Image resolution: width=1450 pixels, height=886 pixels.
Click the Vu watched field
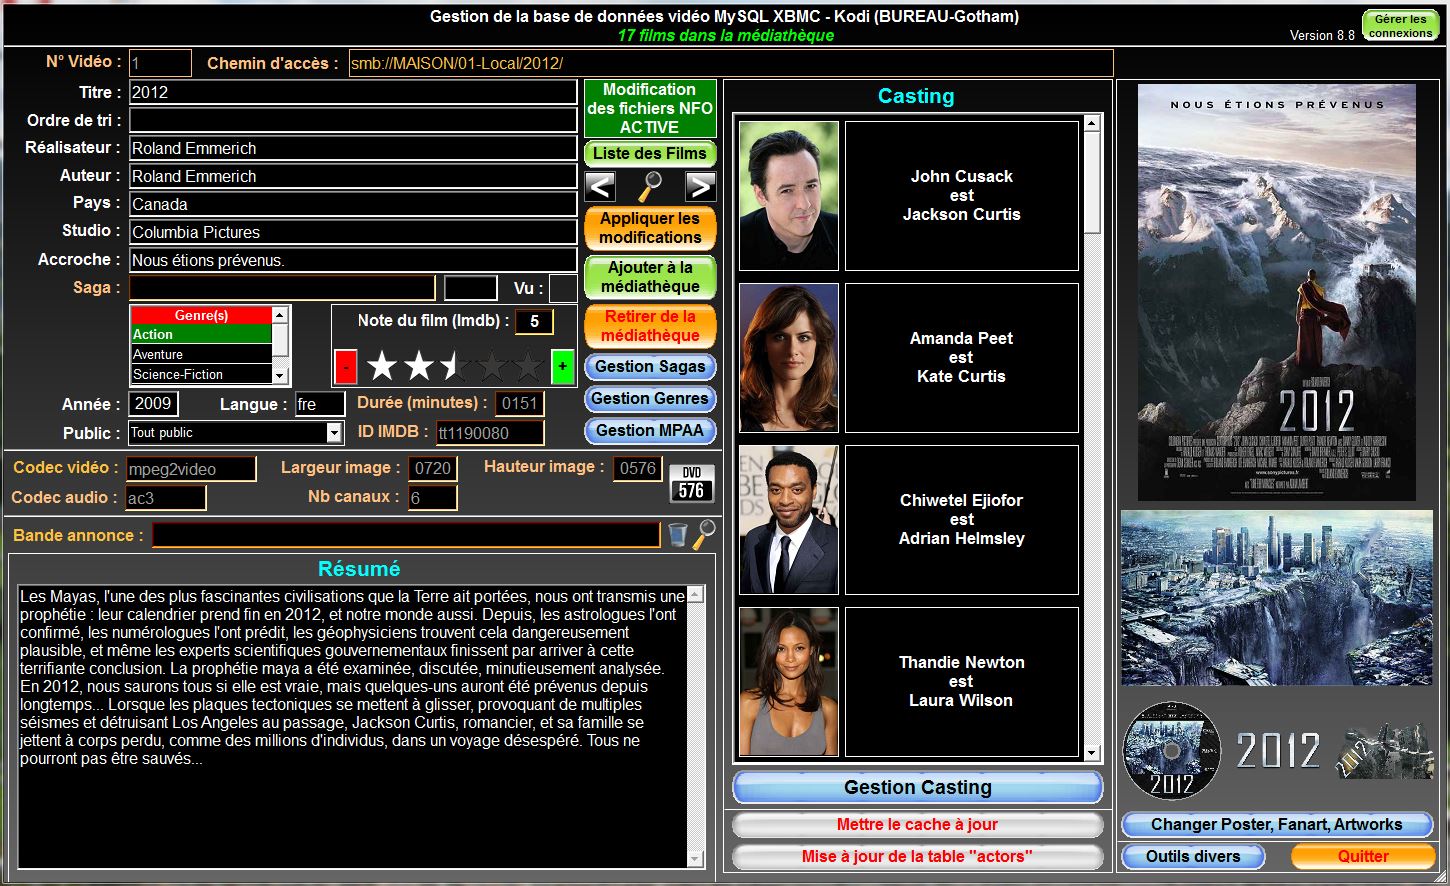tap(563, 288)
